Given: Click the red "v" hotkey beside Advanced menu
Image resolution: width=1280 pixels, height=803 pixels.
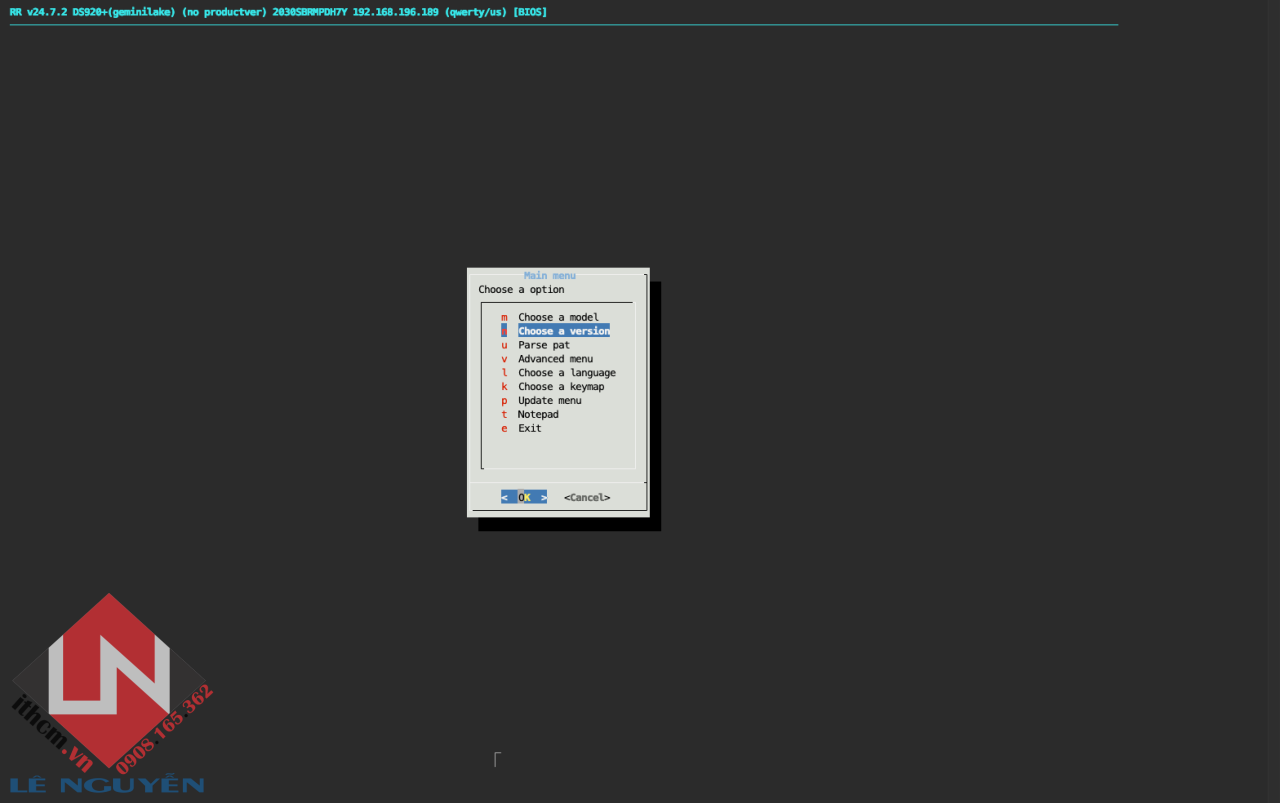Looking at the screenshot, I should click(504, 358).
